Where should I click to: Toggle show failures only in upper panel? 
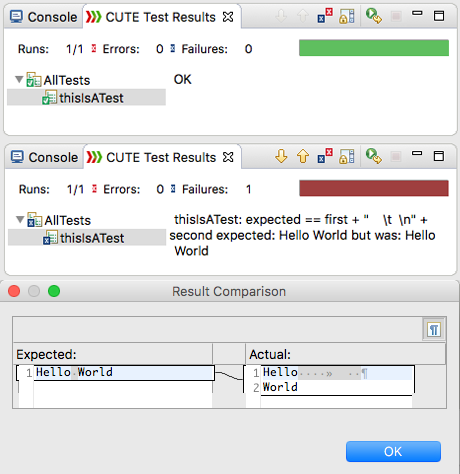coord(325,16)
